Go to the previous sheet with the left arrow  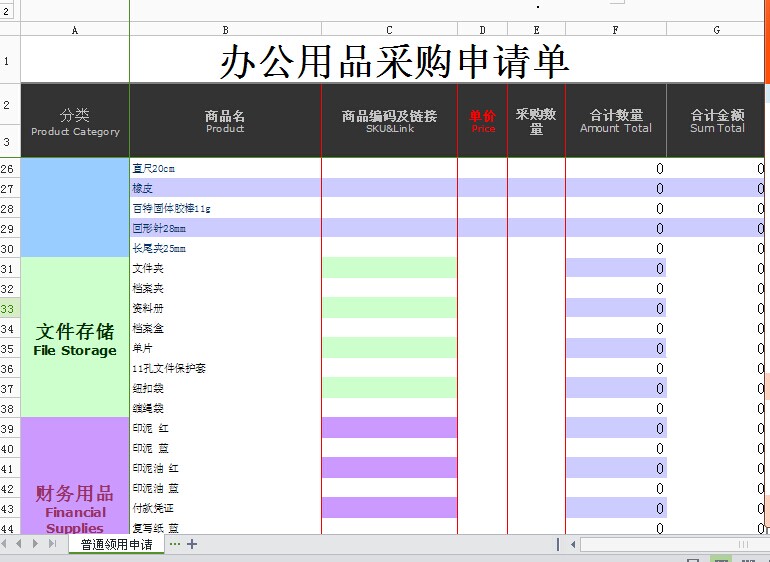click(x=19, y=543)
